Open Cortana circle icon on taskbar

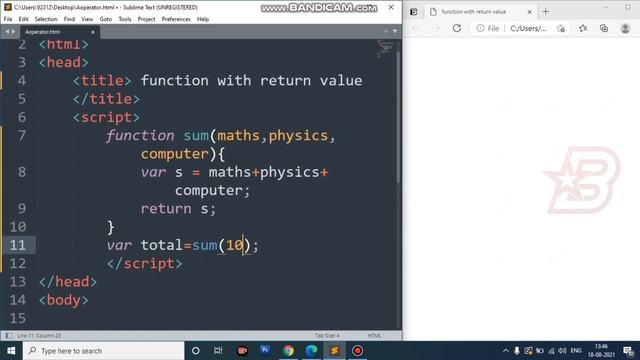click(196, 351)
